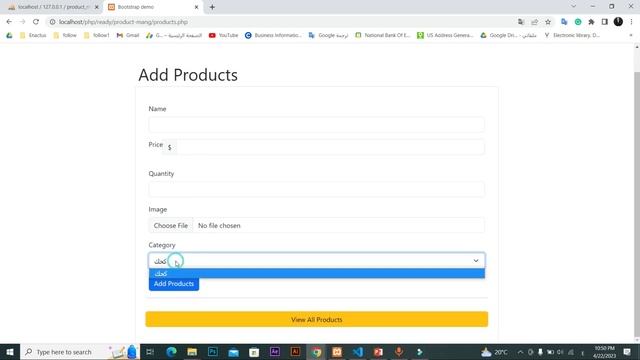
Task: Reload the page with the refresh icon
Action: [x=36, y=22]
